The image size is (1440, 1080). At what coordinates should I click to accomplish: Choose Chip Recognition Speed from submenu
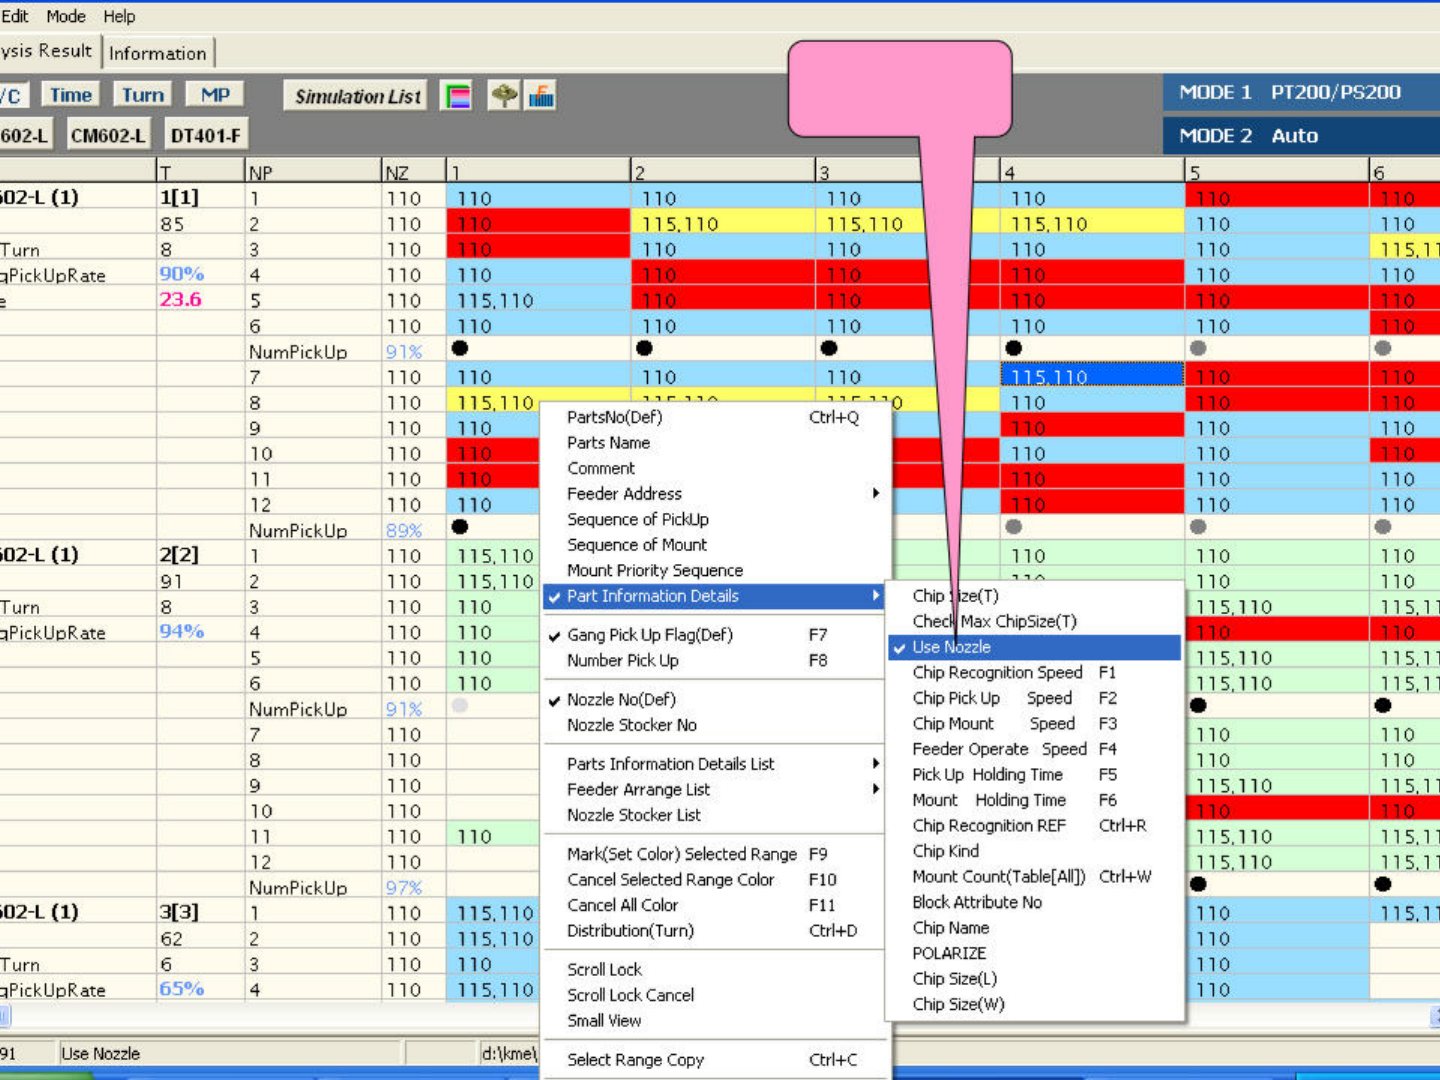click(x=997, y=673)
